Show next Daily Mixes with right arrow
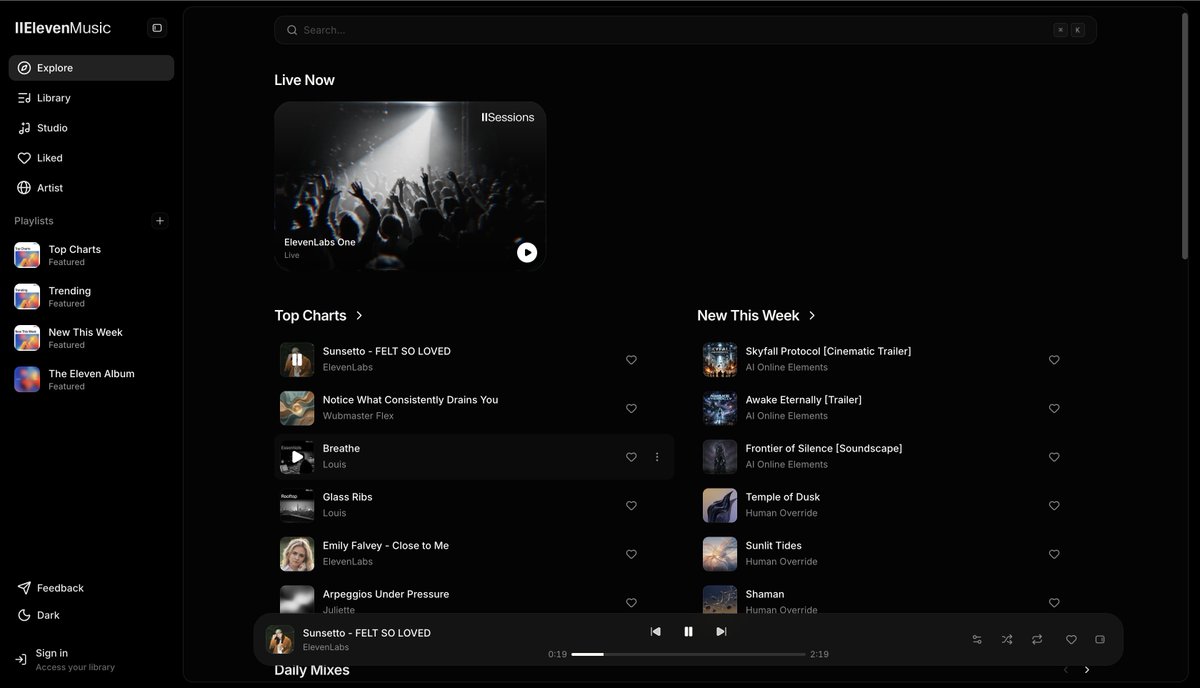This screenshot has height=688, width=1200. pos(1087,670)
